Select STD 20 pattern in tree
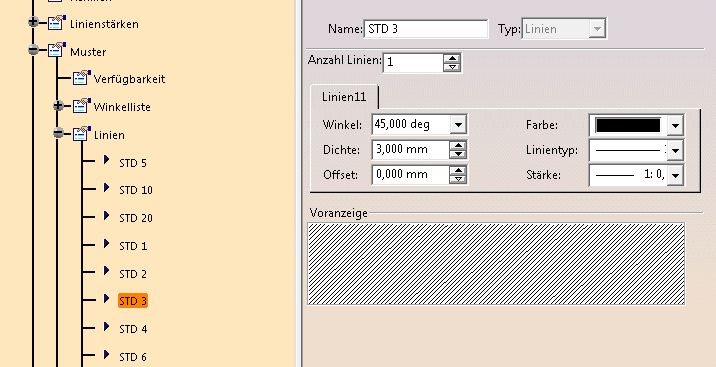Image resolution: width=716 pixels, height=367 pixels. pos(136,218)
